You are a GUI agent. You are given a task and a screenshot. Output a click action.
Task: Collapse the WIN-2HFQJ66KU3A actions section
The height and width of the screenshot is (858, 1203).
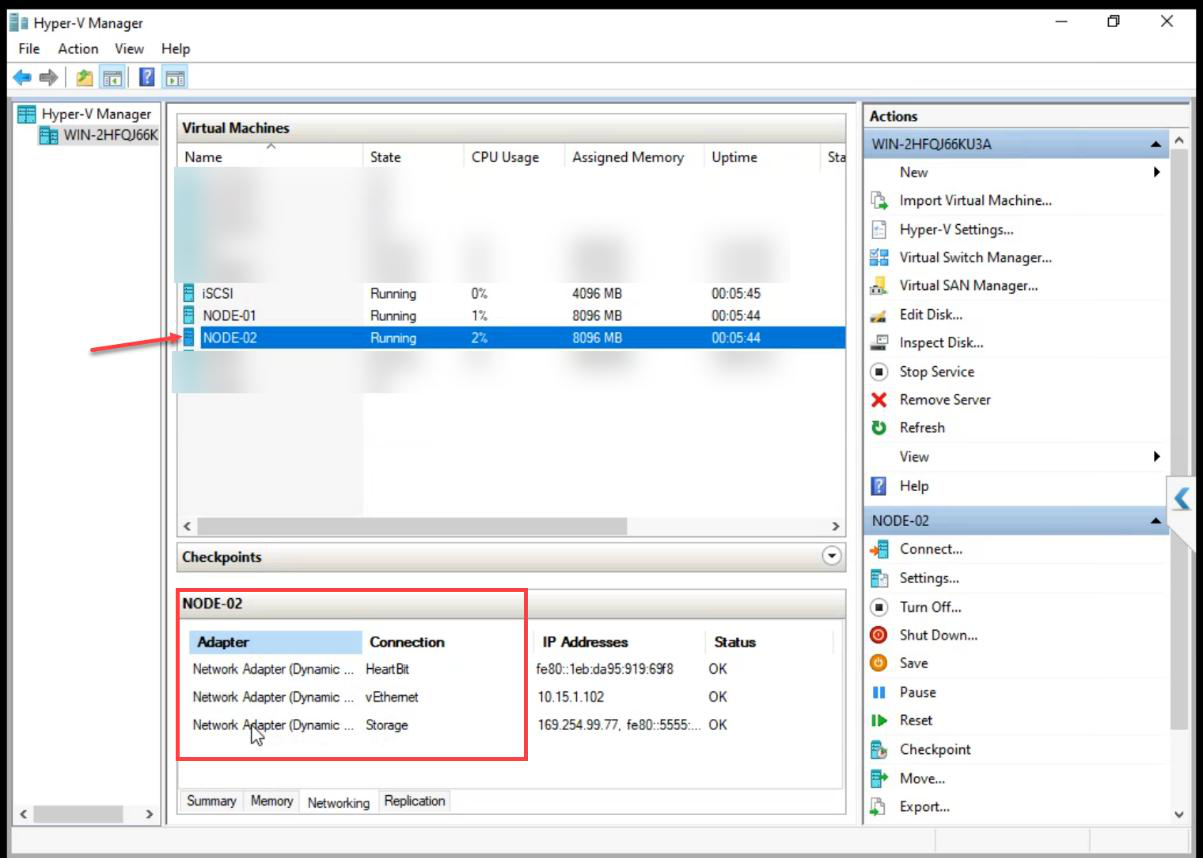tap(1155, 144)
